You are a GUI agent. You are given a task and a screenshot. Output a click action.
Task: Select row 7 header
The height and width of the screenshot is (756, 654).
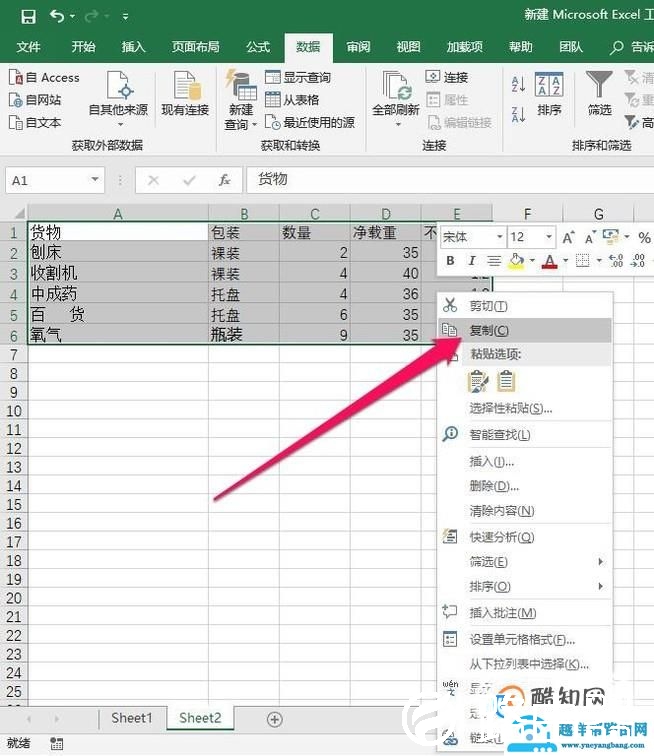coord(14,354)
